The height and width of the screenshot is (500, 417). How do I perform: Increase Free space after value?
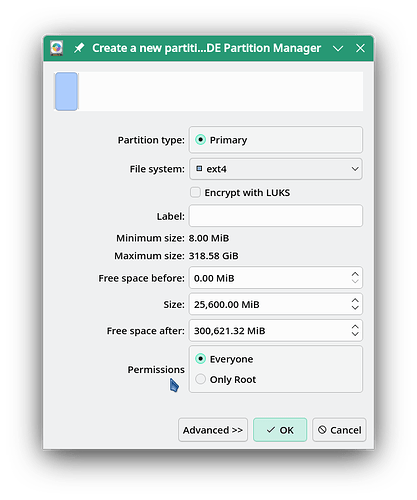point(355,326)
